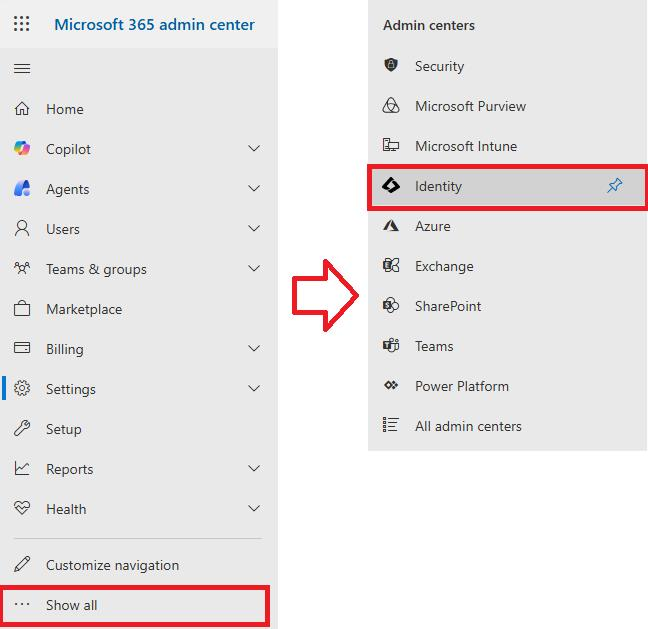The width and height of the screenshot is (648, 629).
Task: Select the Teams & groups label
Action: [x=96, y=269]
